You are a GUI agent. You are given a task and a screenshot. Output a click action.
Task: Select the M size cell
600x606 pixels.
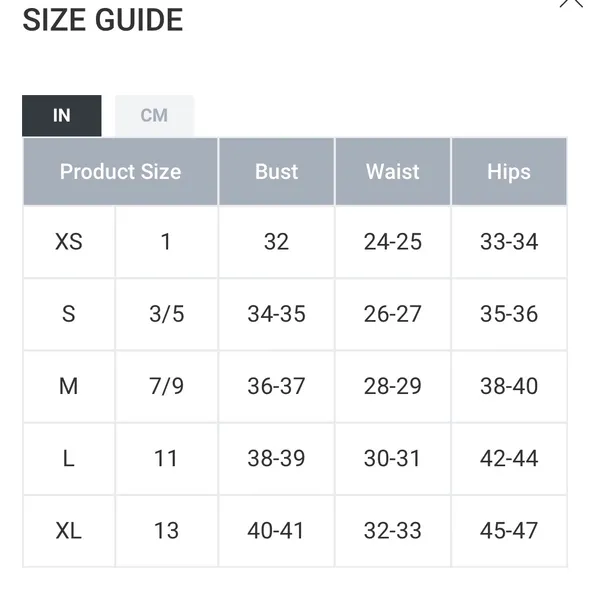point(69,386)
